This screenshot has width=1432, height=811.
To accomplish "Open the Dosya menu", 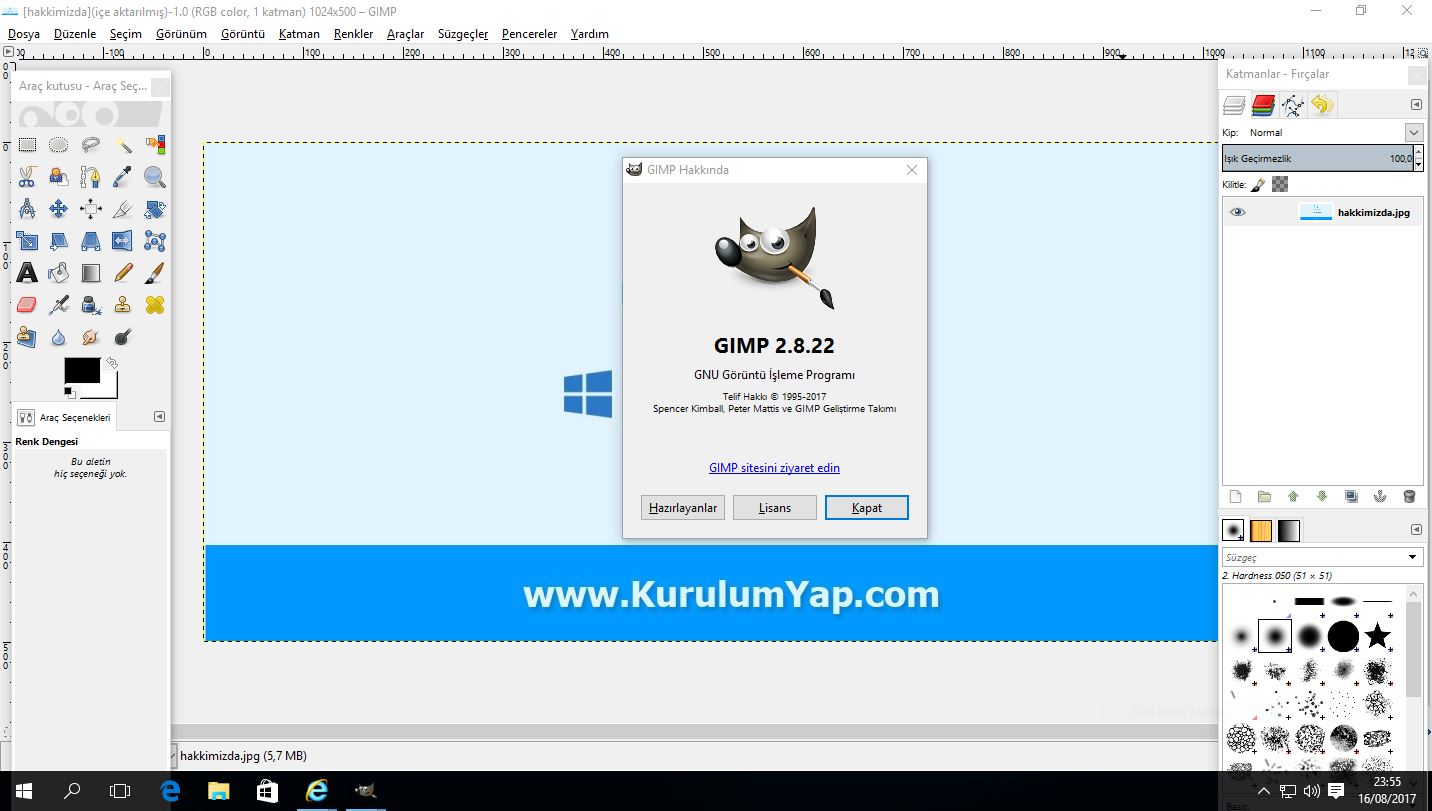I will (24, 34).
